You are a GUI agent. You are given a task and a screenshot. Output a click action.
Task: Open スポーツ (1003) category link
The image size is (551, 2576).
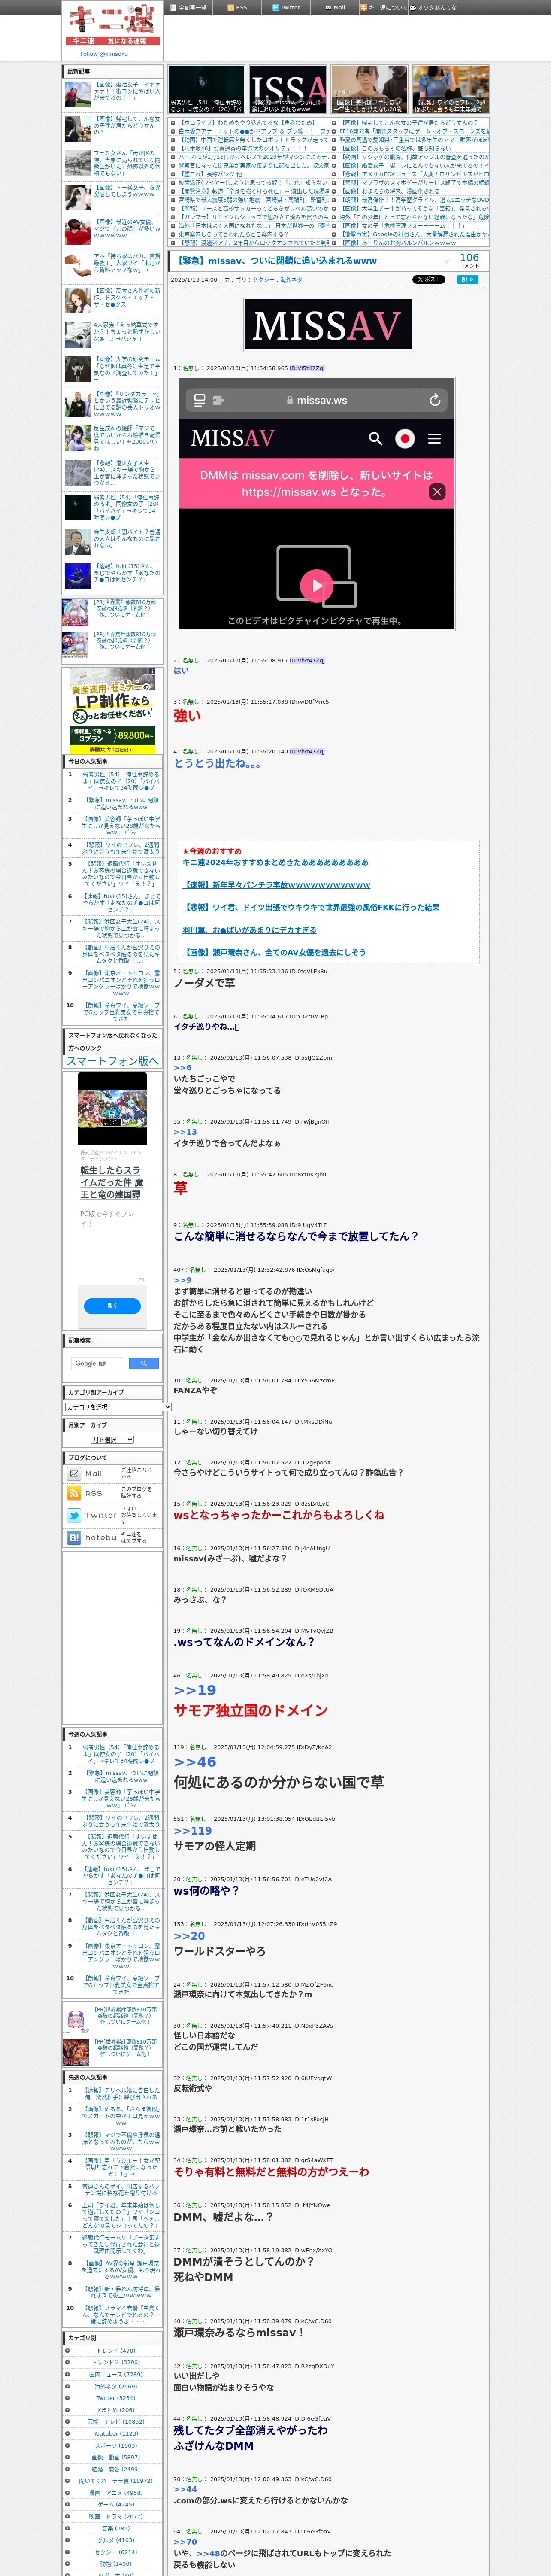[x=116, y=2445]
